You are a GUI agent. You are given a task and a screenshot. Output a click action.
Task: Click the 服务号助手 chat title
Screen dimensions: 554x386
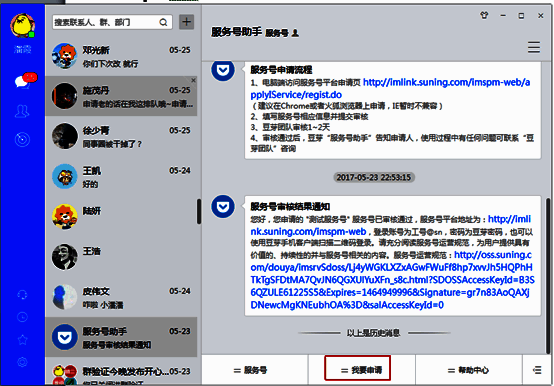click(236, 32)
